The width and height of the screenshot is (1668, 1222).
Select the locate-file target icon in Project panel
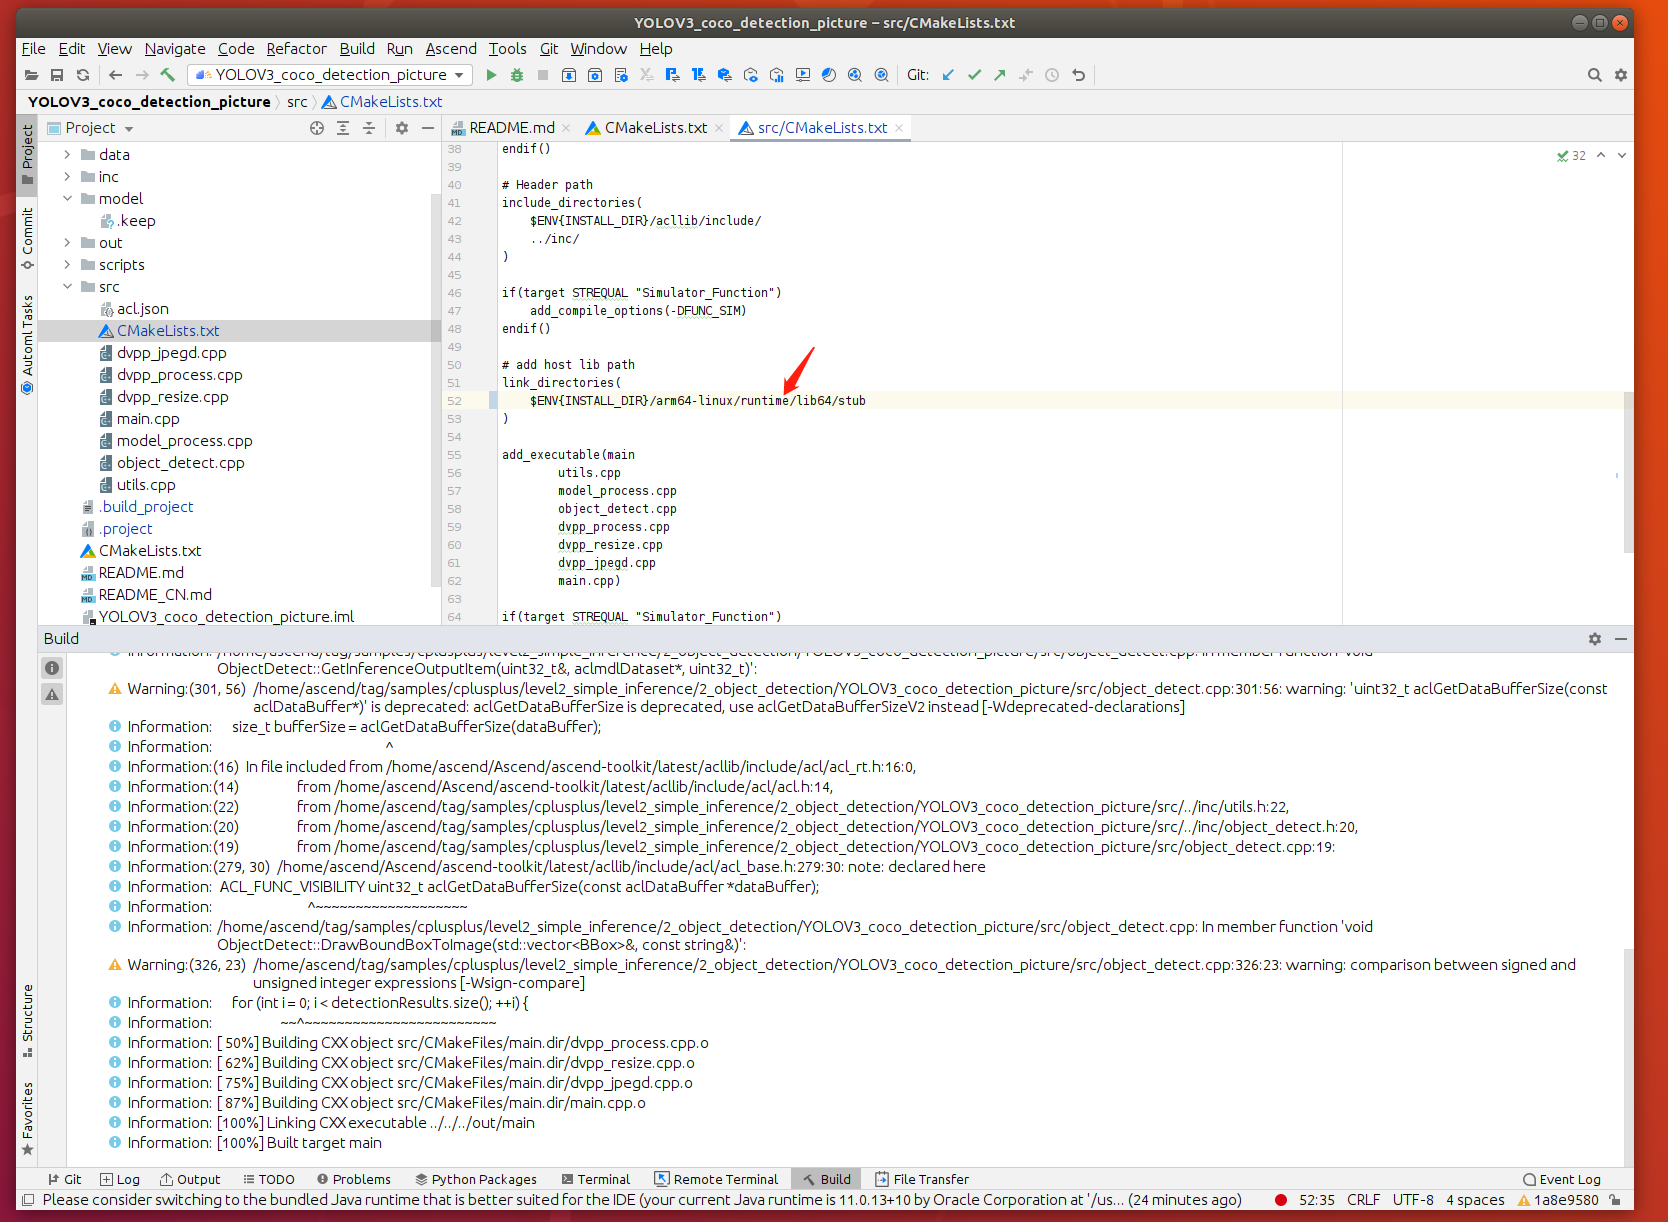(317, 128)
